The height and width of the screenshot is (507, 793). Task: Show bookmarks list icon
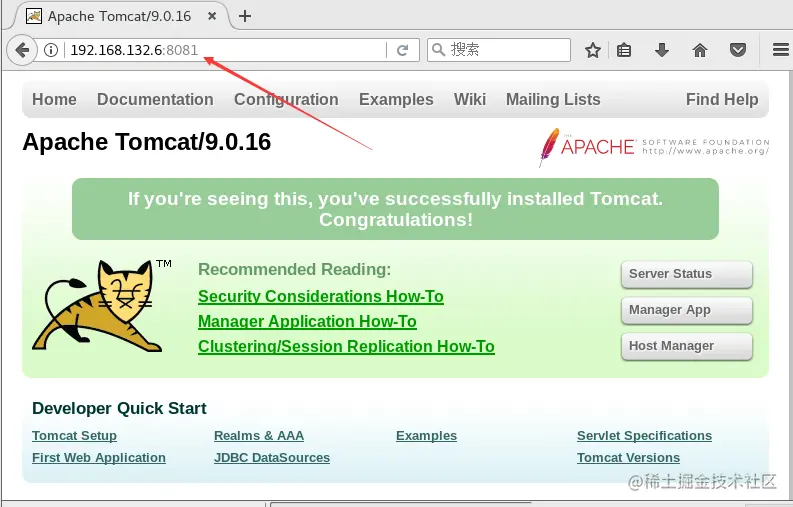point(624,50)
